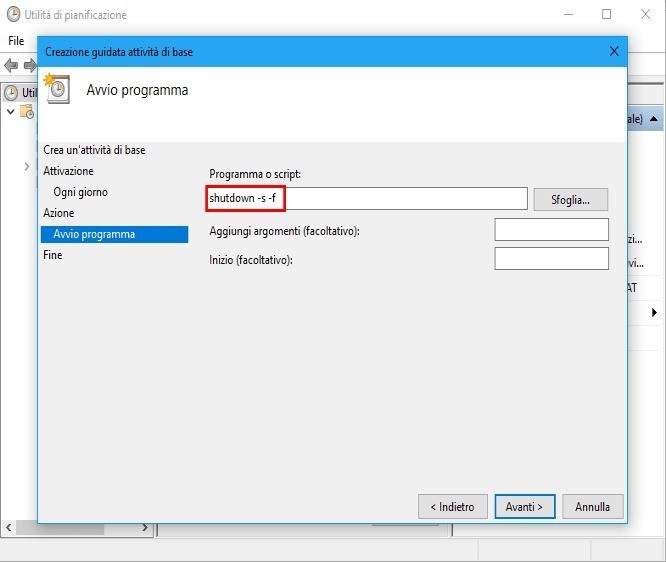Click the forward arrow toolbar icon

[30, 65]
